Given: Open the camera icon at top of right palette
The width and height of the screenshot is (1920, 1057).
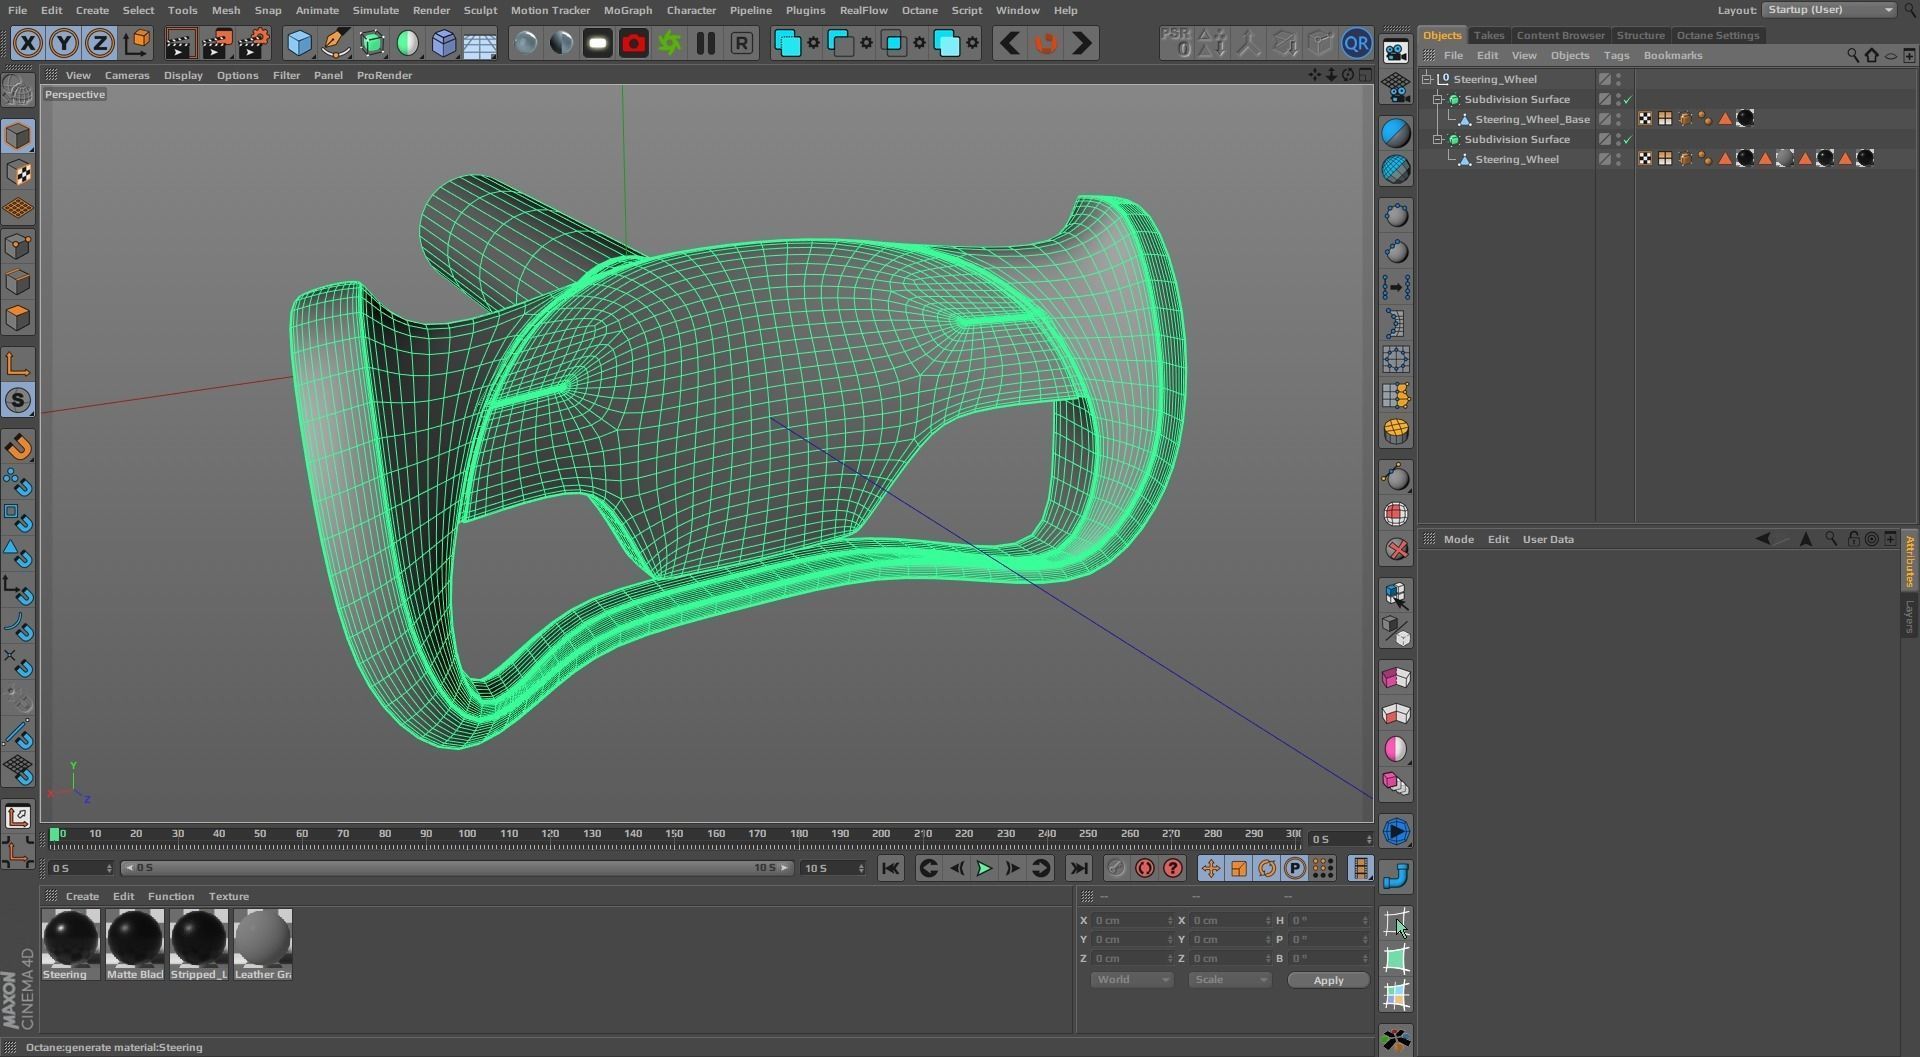Looking at the screenshot, I should click(x=1396, y=51).
